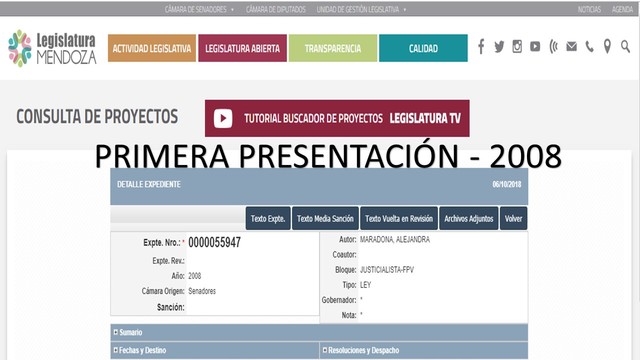
Task: Click author name MARADONA, ALEJANDRA
Action: 395,240
